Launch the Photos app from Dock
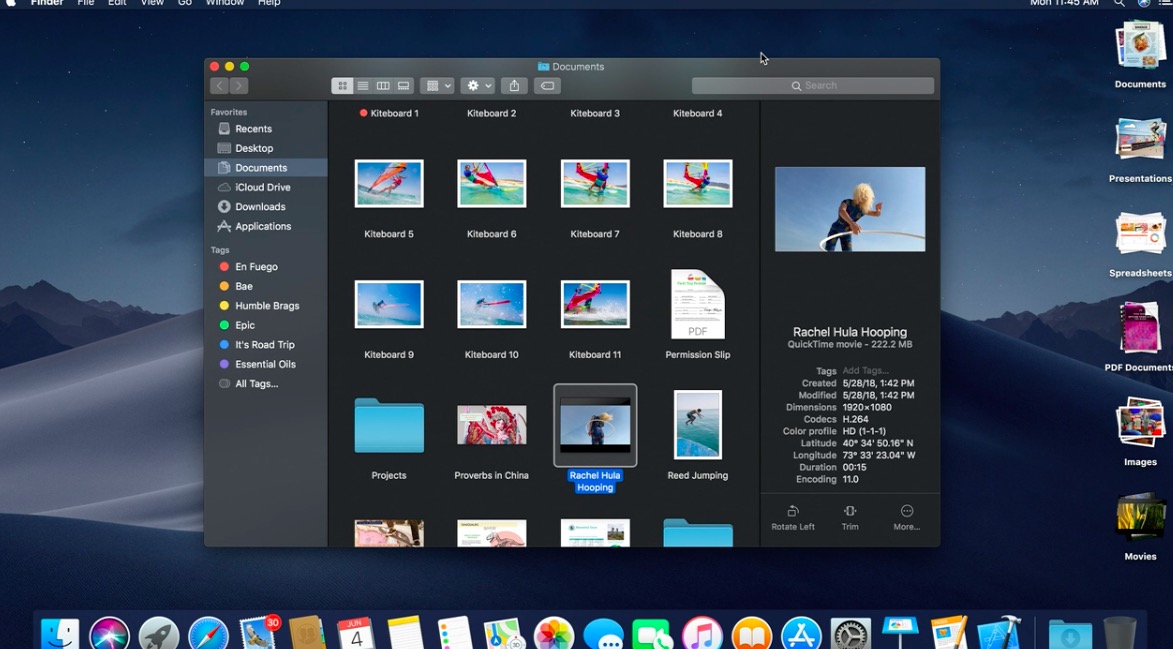This screenshot has width=1173, height=649. pyautogui.click(x=553, y=634)
